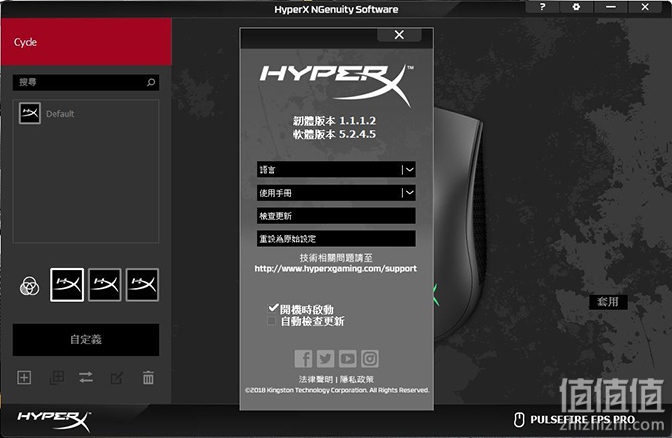
Task: Click the Pulsefire FPS Pro mouse icon
Action: (x=519, y=420)
